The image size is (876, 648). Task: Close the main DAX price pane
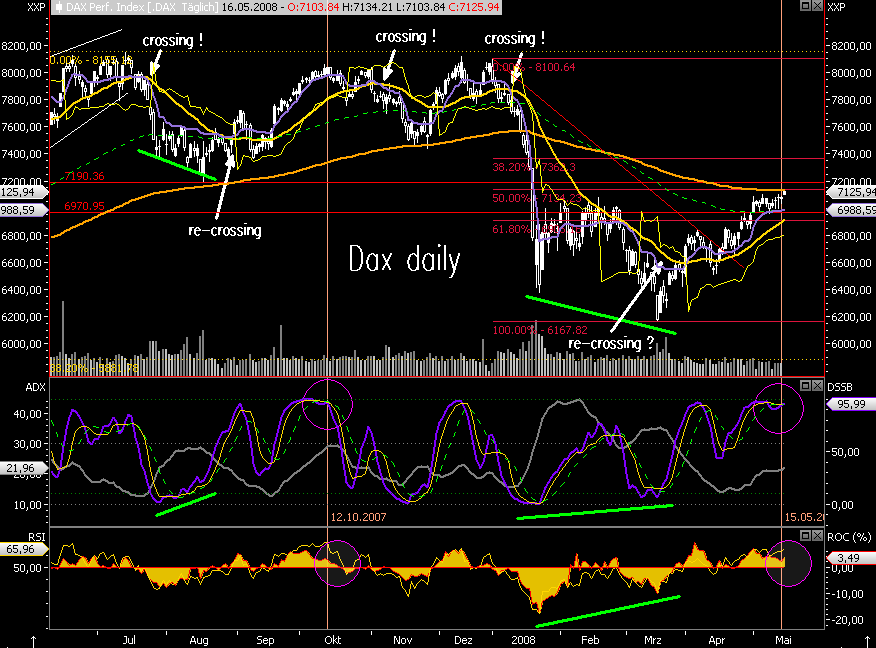pyautogui.click(x=817, y=6)
